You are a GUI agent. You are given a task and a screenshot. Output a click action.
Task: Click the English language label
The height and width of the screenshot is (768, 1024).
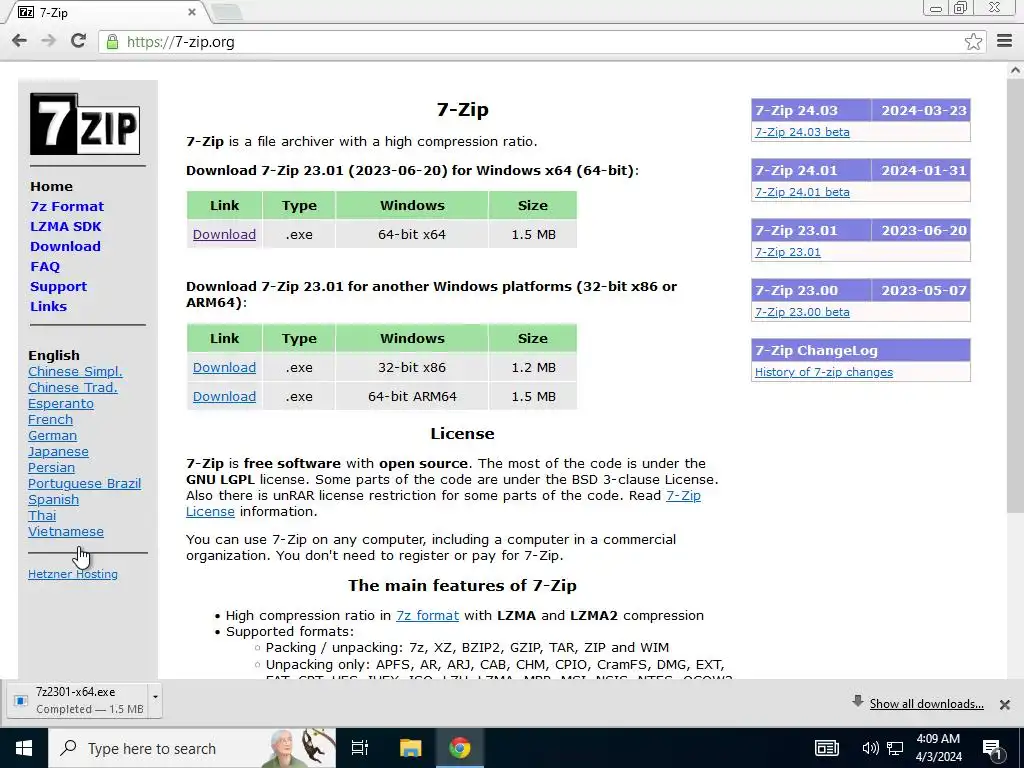54,355
